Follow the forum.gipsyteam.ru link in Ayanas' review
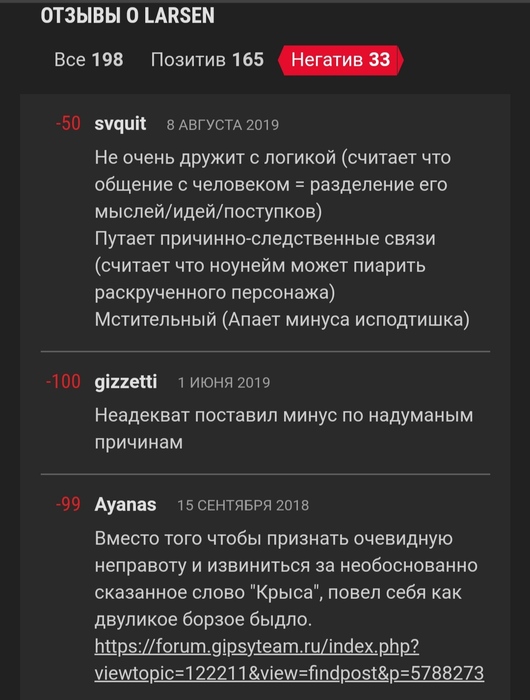 [289, 659]
